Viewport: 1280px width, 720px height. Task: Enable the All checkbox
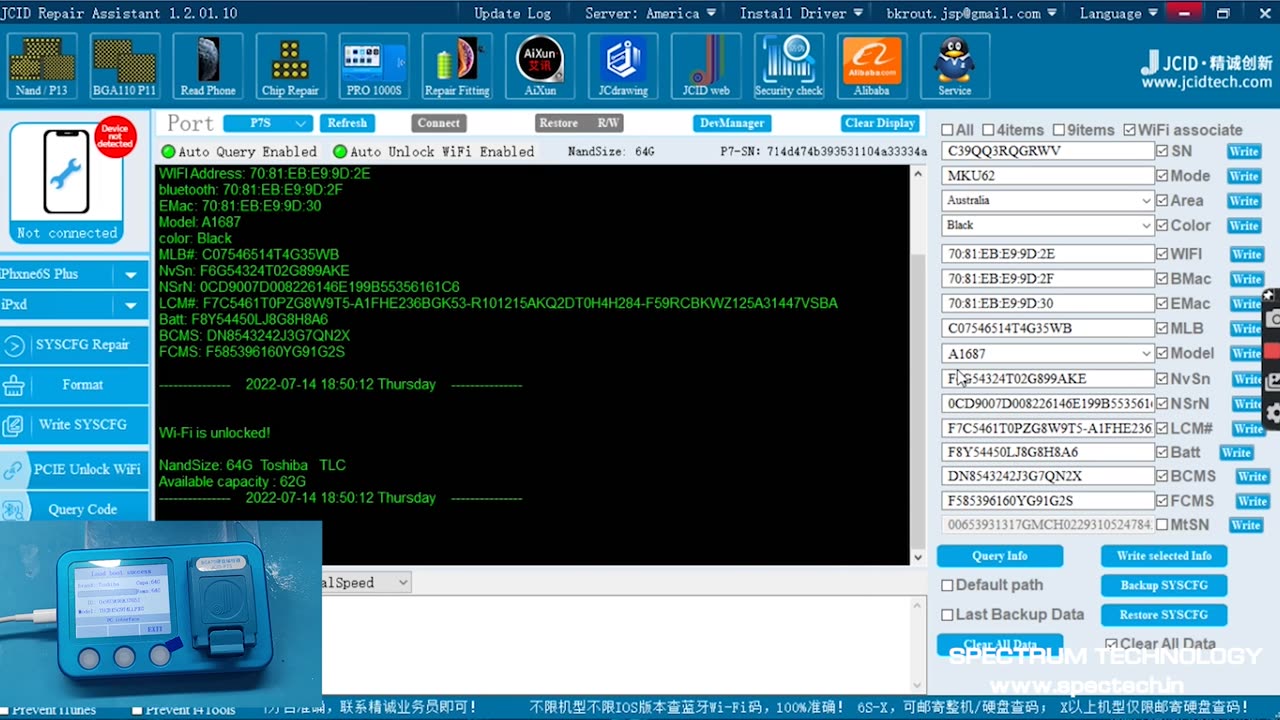click(947, 130)
